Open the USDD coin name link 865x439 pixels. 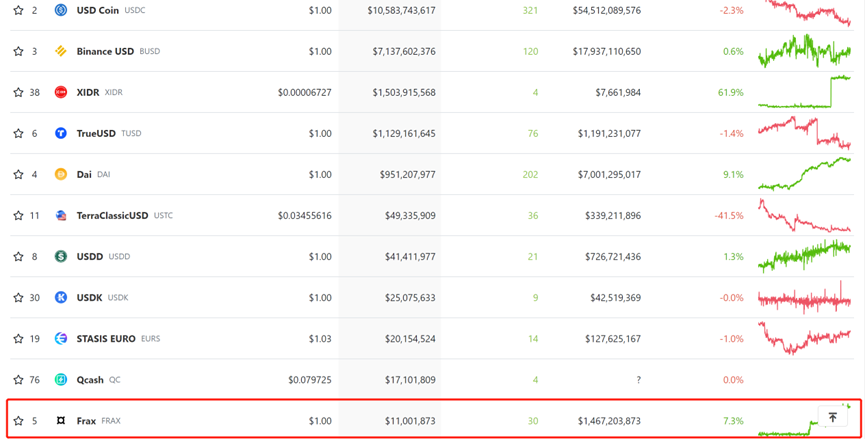click(89, 256)
